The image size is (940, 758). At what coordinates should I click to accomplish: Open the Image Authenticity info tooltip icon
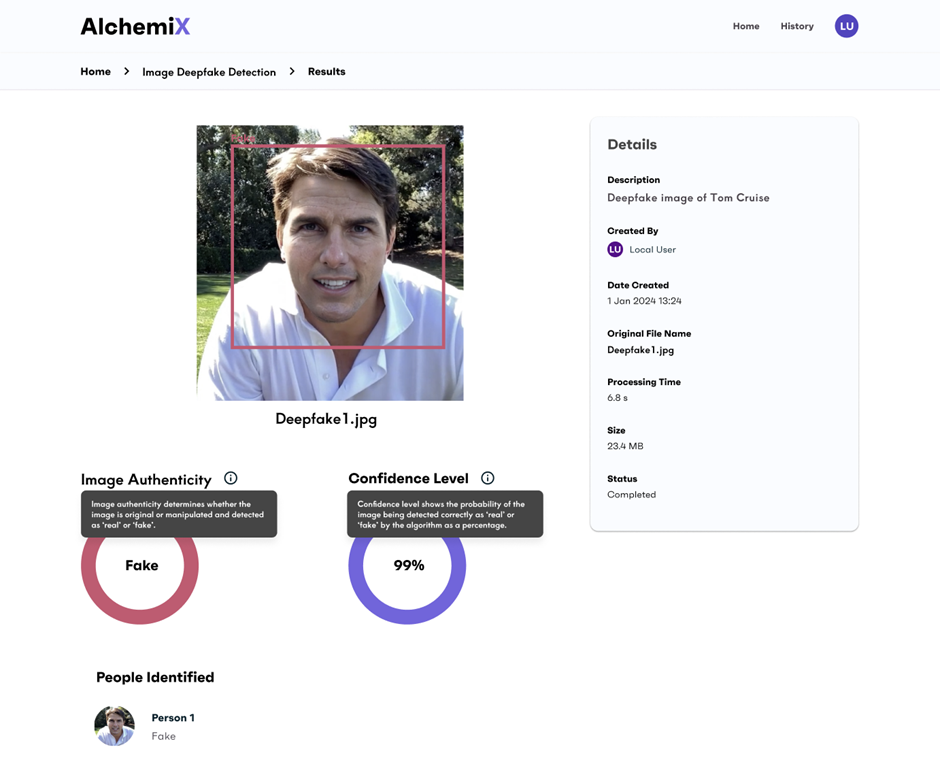[x=231, y=478]
